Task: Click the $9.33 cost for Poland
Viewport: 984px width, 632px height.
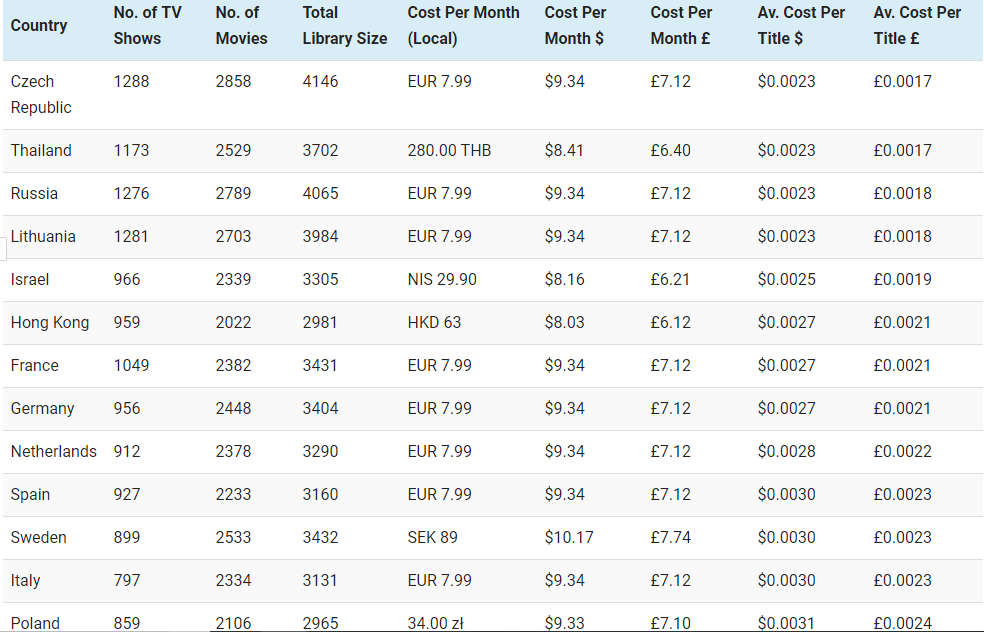Action: coord(565,623)
